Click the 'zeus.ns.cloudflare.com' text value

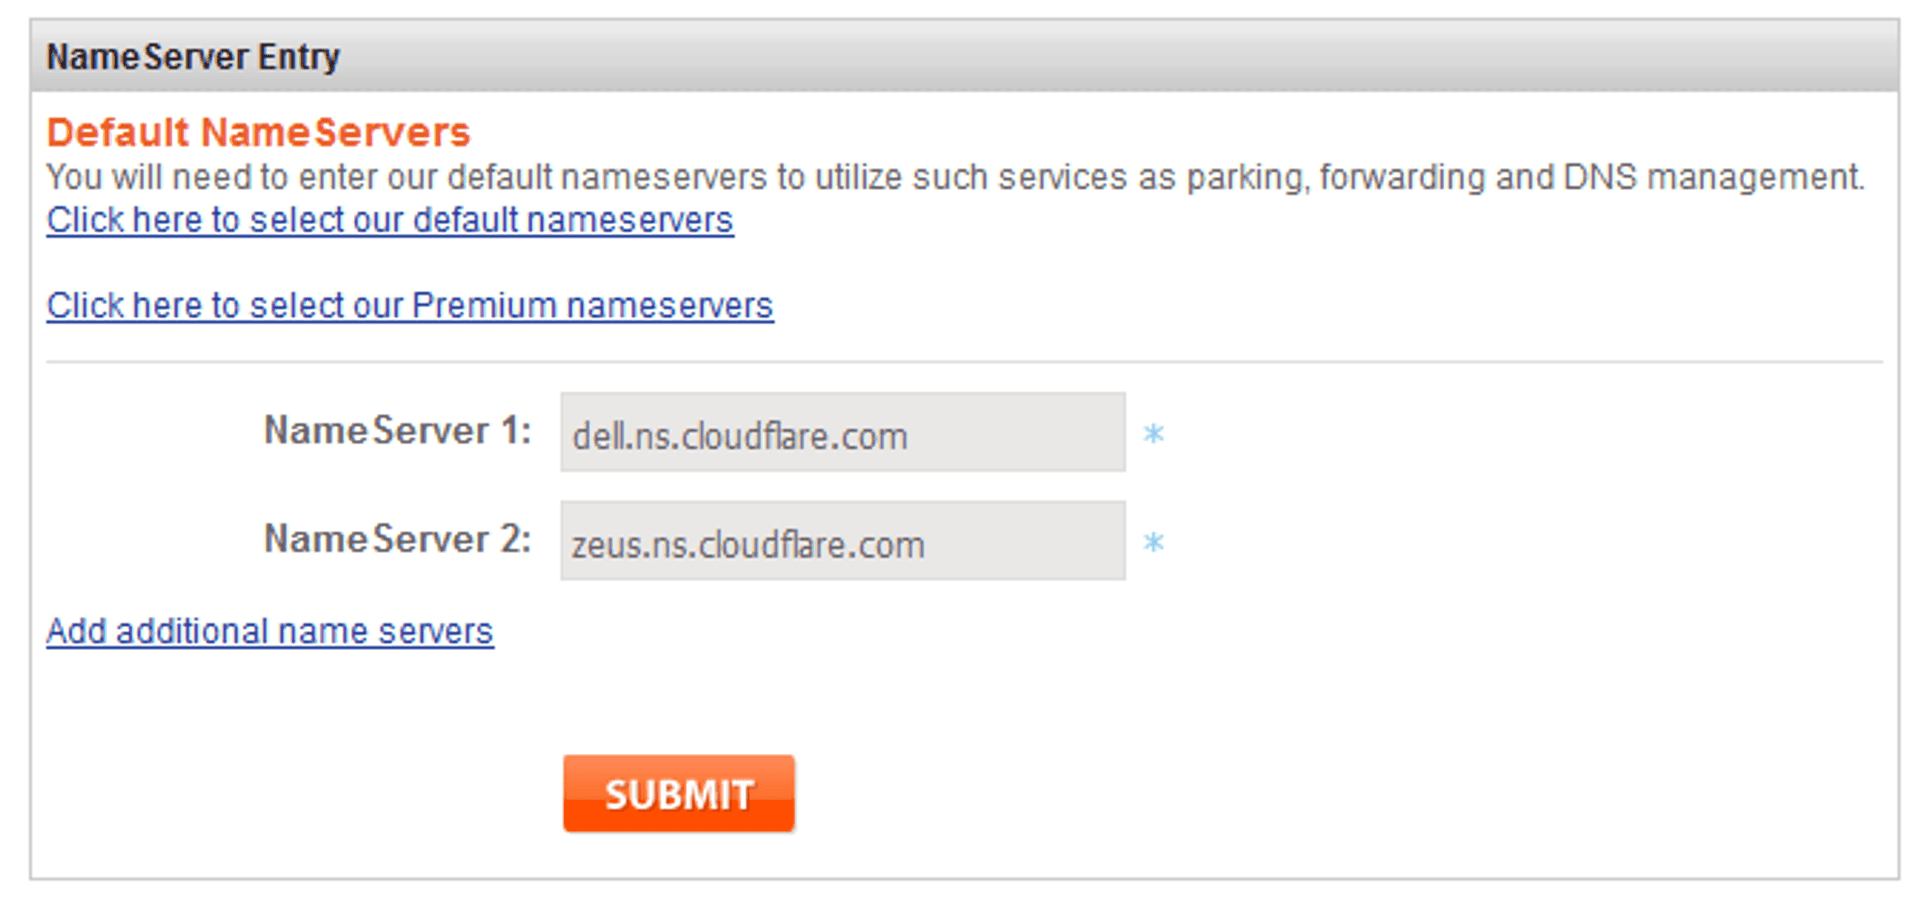[x=748, y=546]
